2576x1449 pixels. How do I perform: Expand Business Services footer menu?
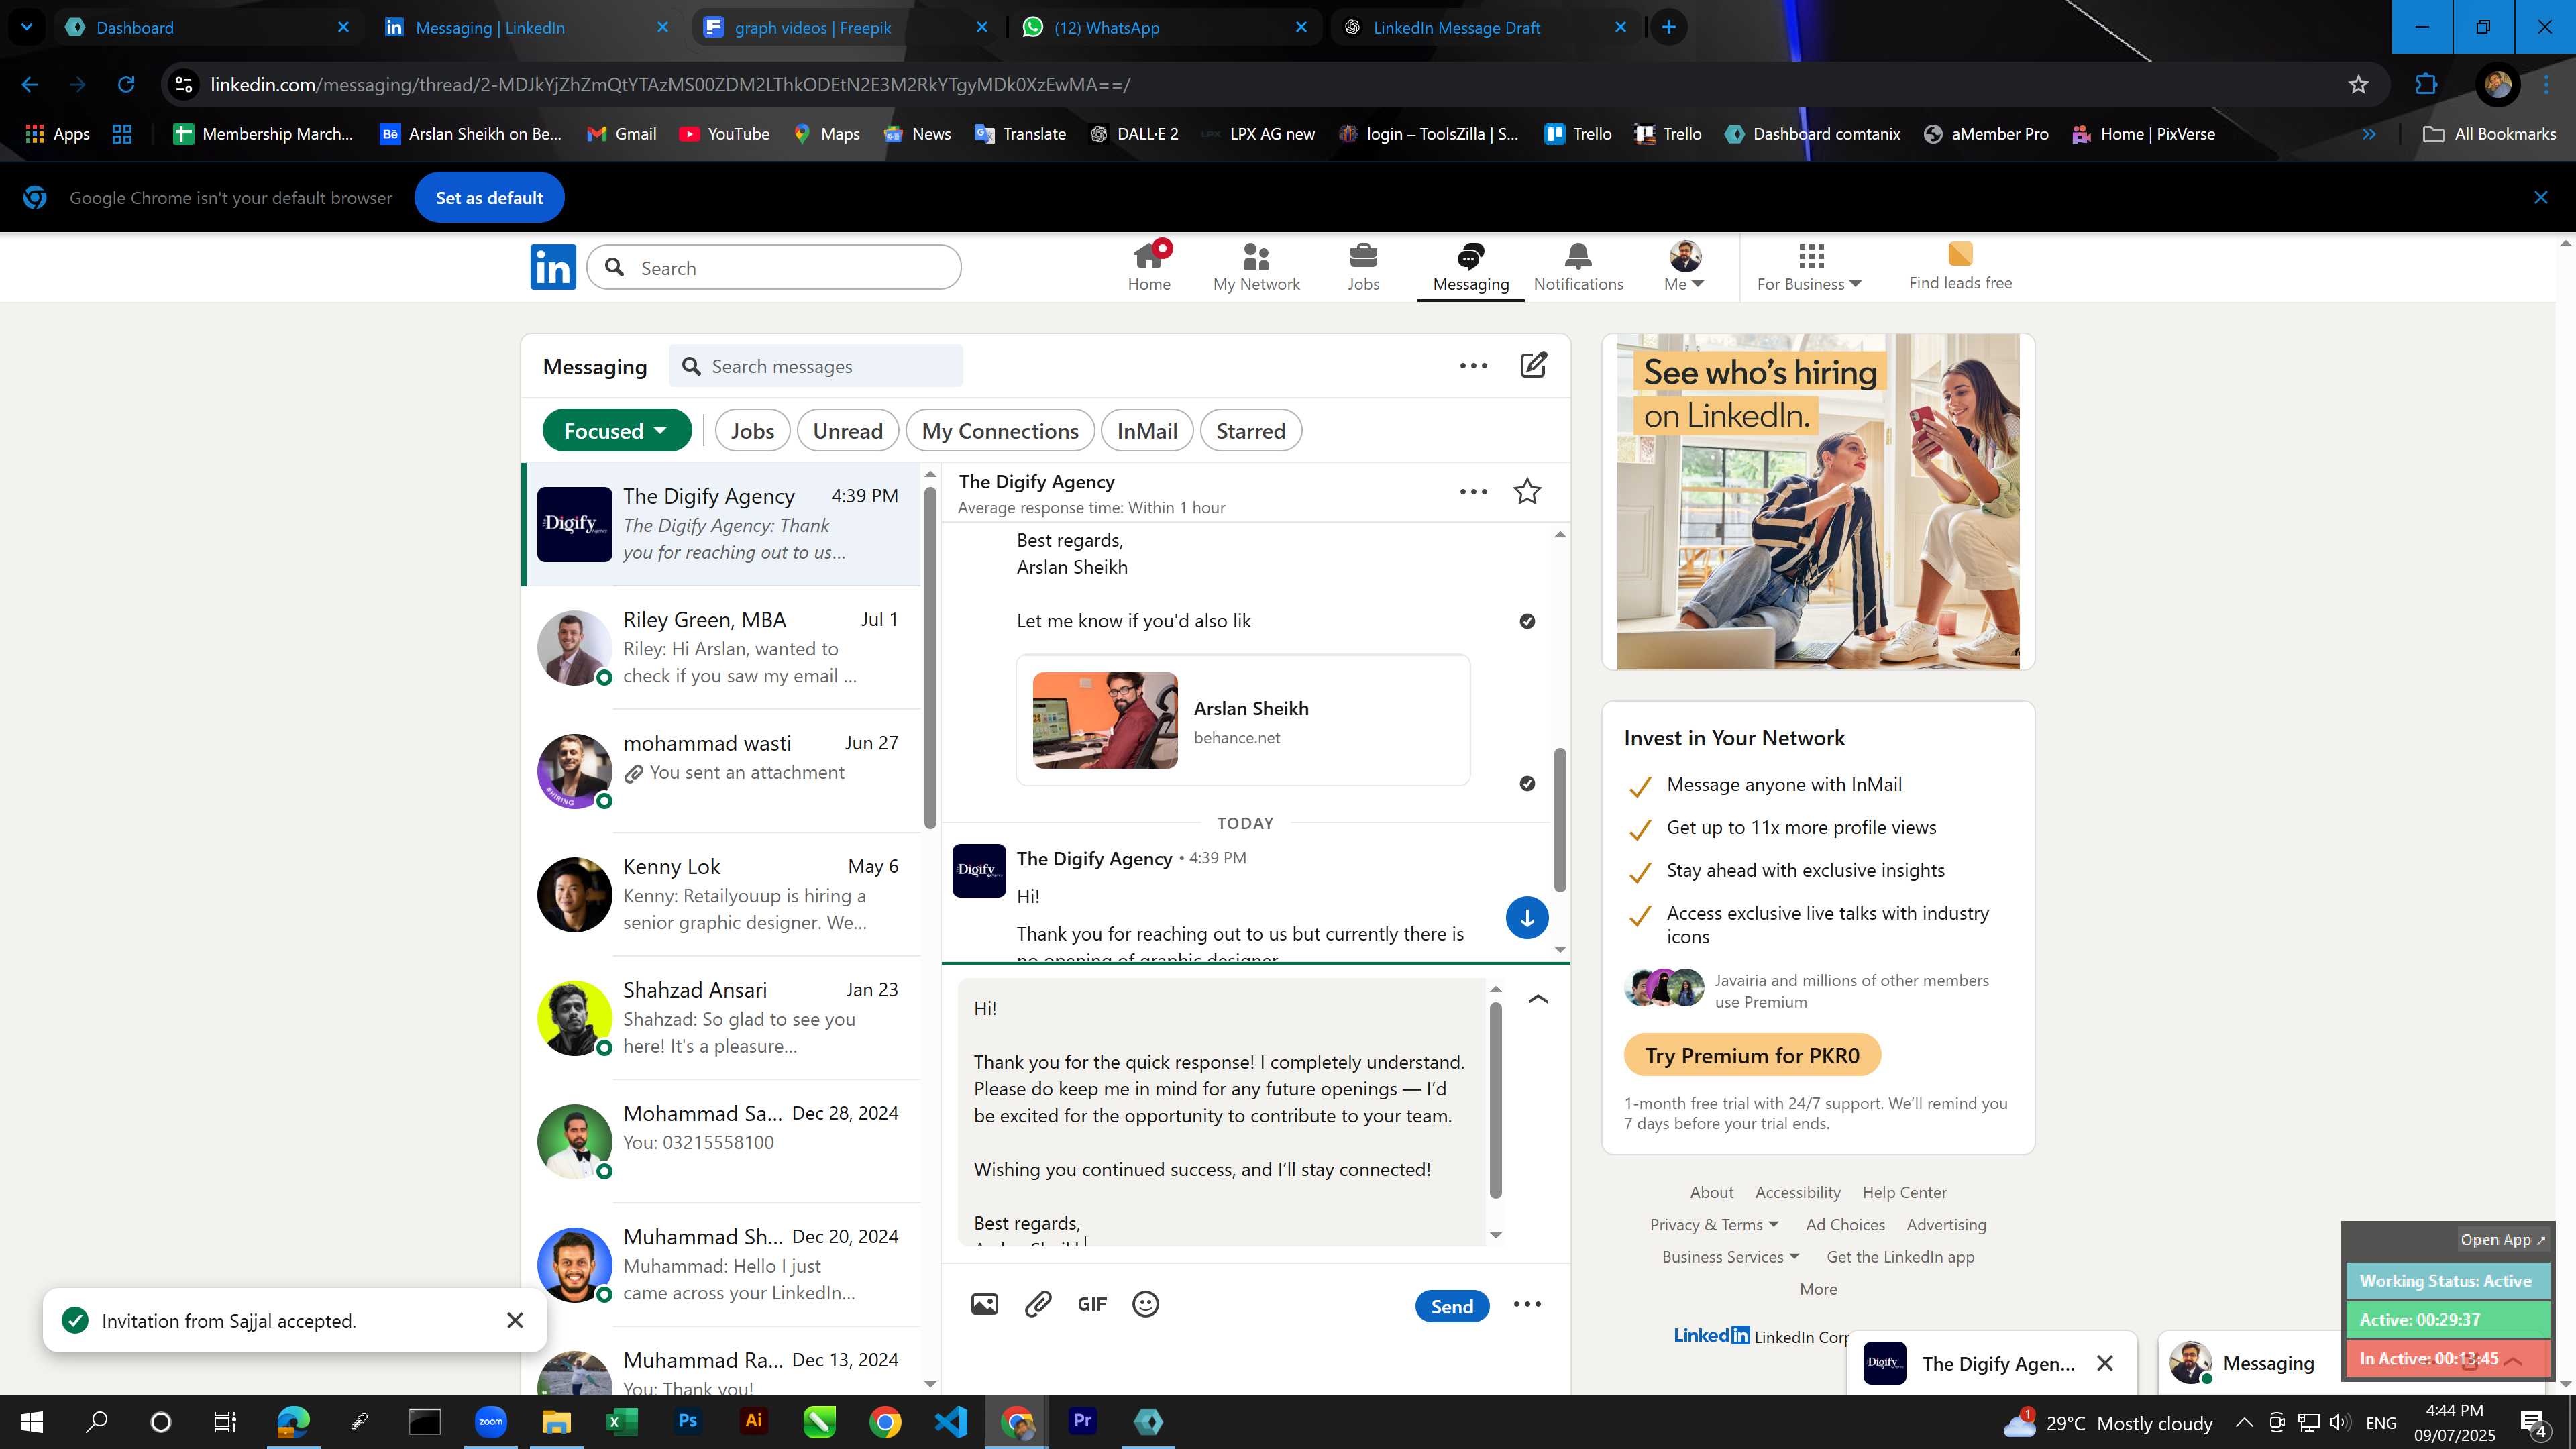(1730, 1257)
